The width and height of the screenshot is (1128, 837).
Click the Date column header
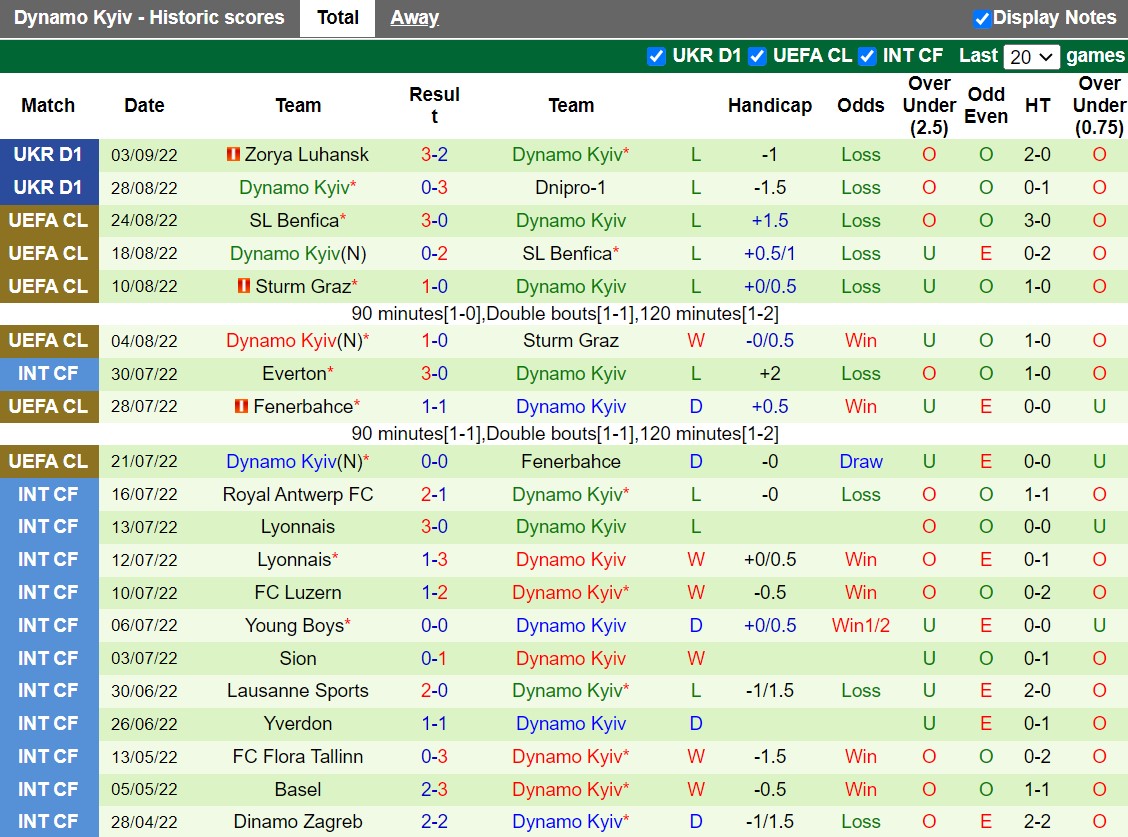[x=144, y=105]
